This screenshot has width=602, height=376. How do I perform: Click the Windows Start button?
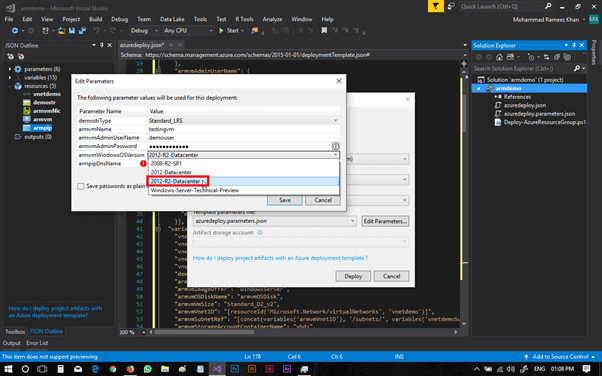click(x=8, y=369)
